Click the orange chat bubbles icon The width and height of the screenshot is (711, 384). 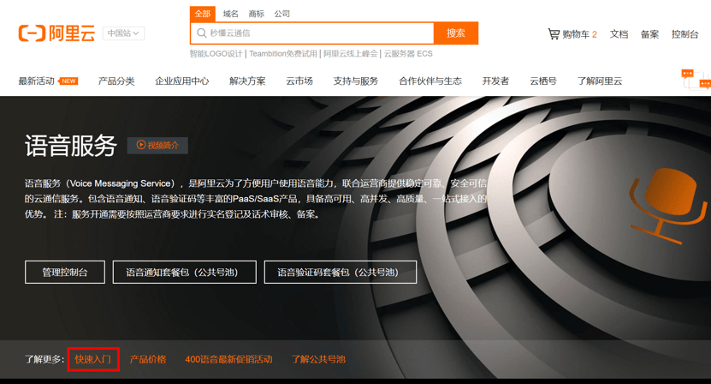(696, 79)
